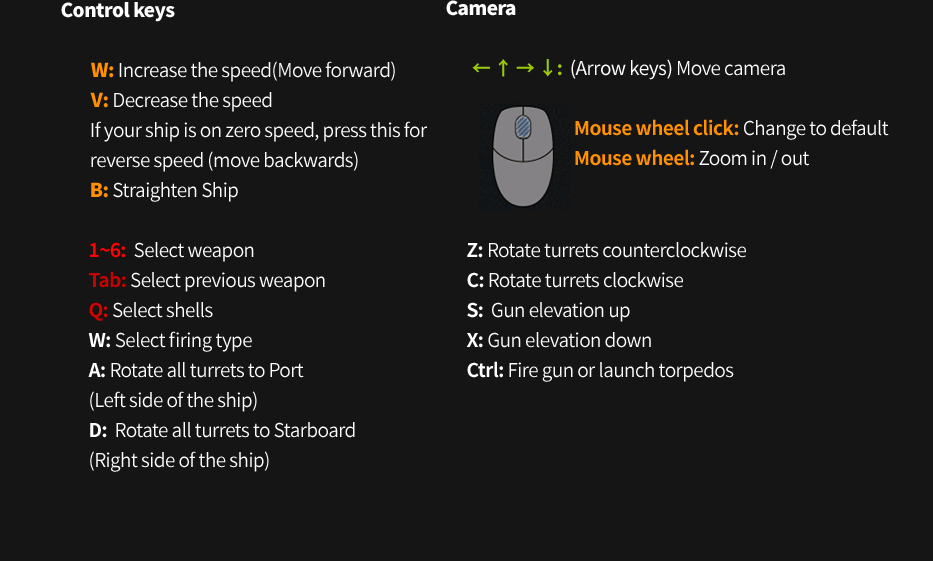Click the blue scroll wheel on the mouse
The height and width of the screenshot is (561, 933).
click(524, 127)
